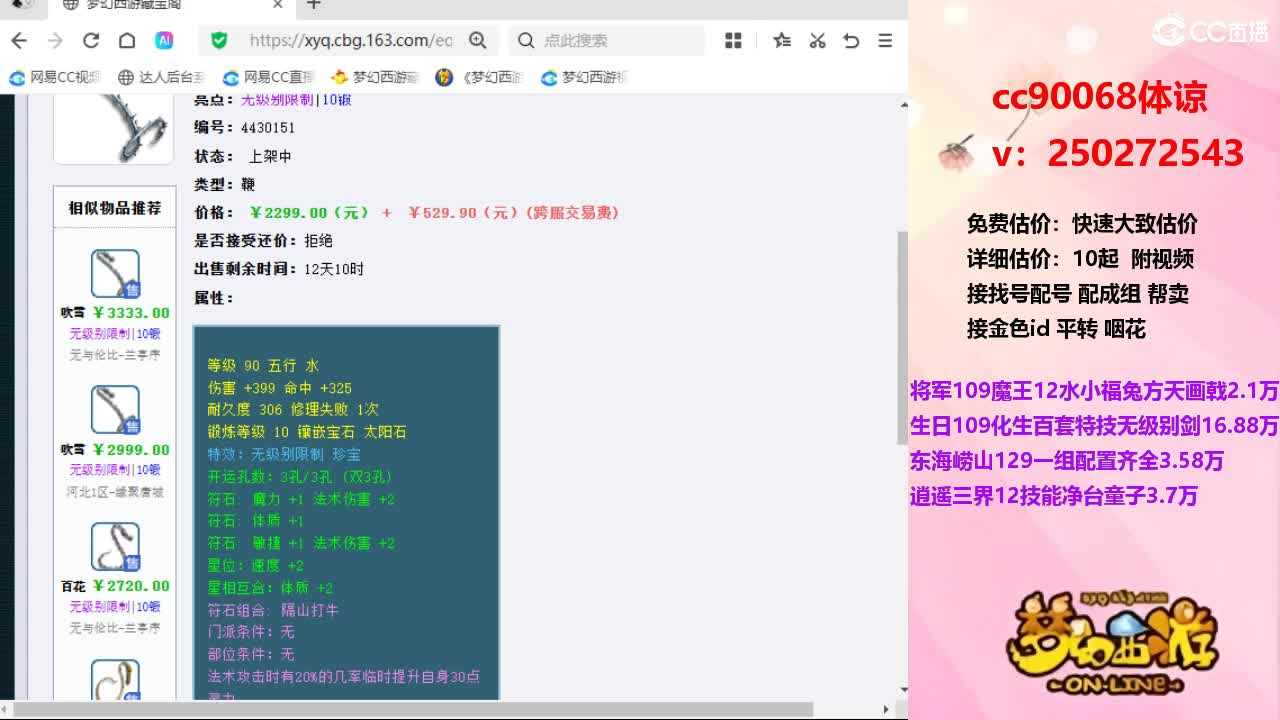Click the cc90068体谅 overlay text
Image resolution: width=1280 pixels, height=720 pixels.
(1100, 97)
